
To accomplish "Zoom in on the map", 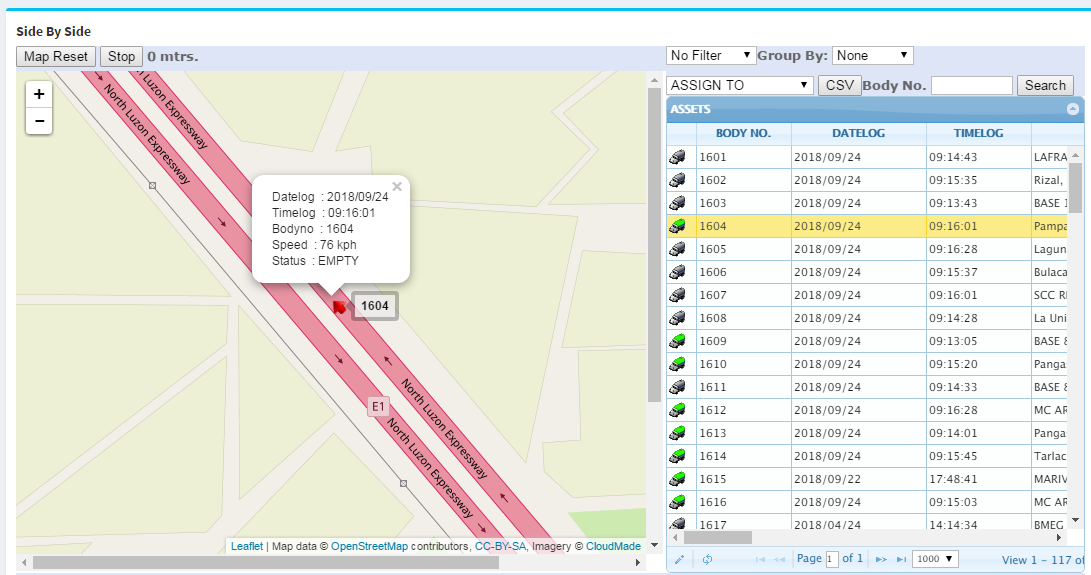I will (x=39, y=95).
